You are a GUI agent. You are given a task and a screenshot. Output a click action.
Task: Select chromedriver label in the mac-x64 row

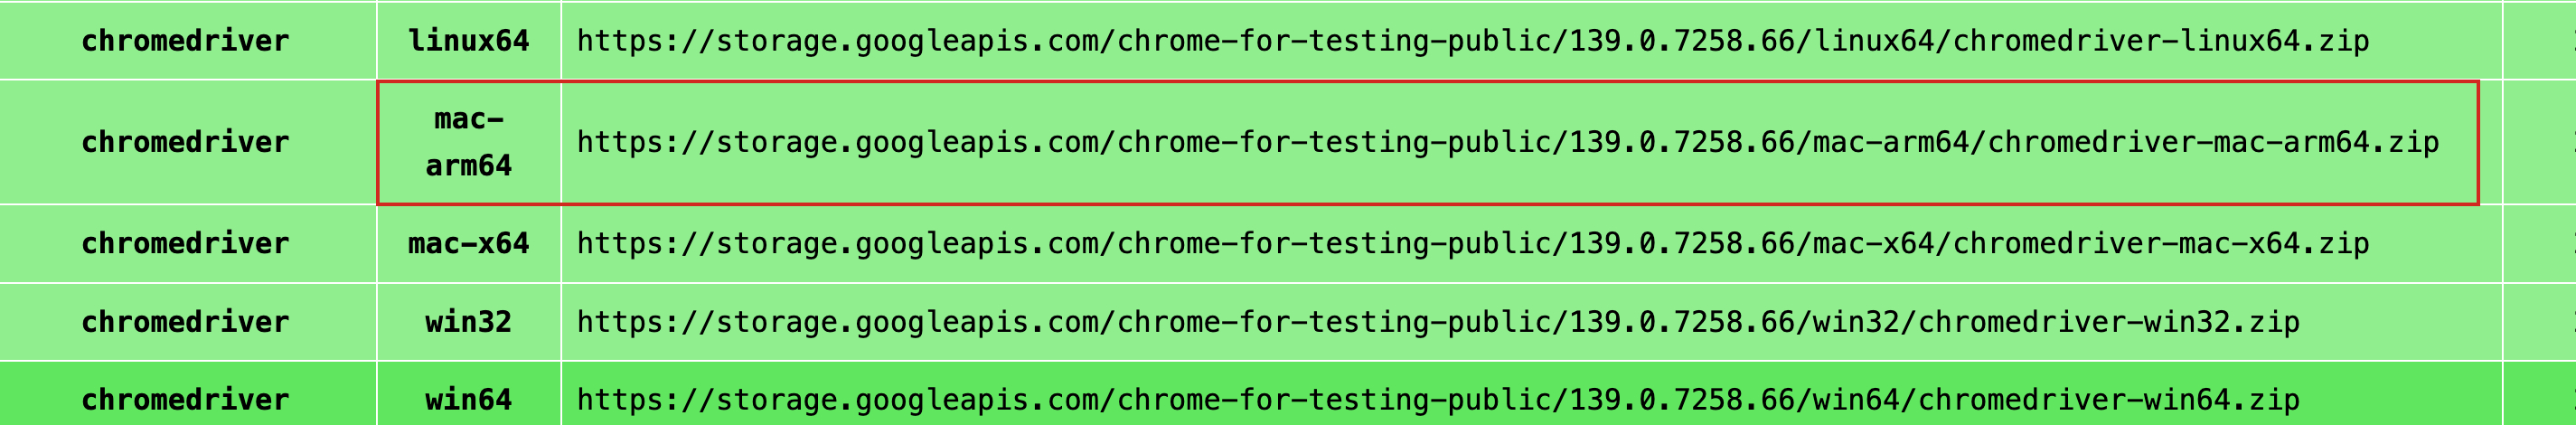click(x=185, y=243)
